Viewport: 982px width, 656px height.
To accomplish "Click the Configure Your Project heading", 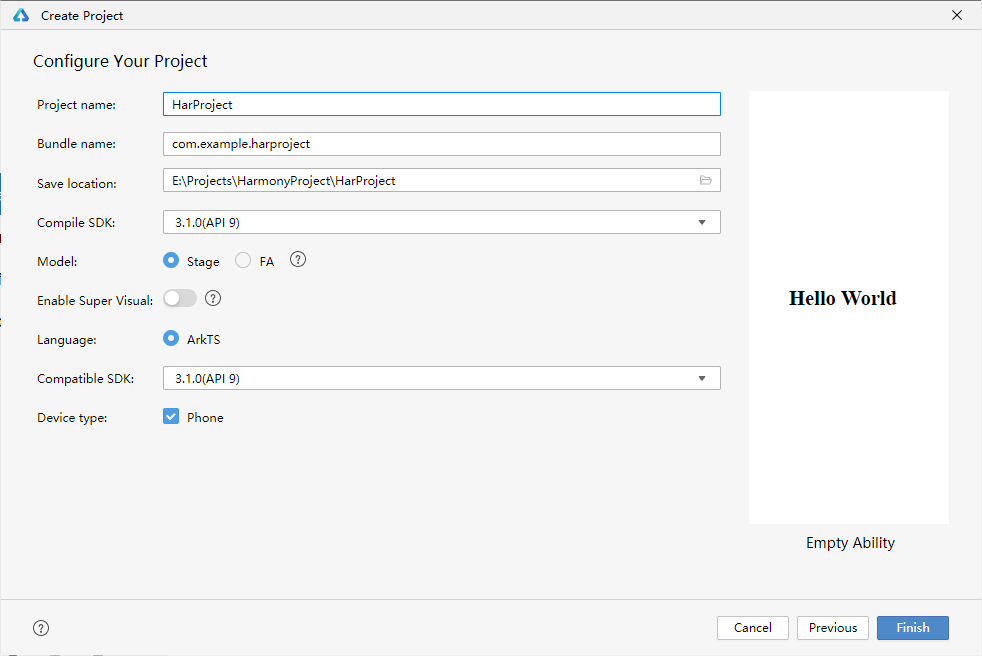I will (120, 61).
